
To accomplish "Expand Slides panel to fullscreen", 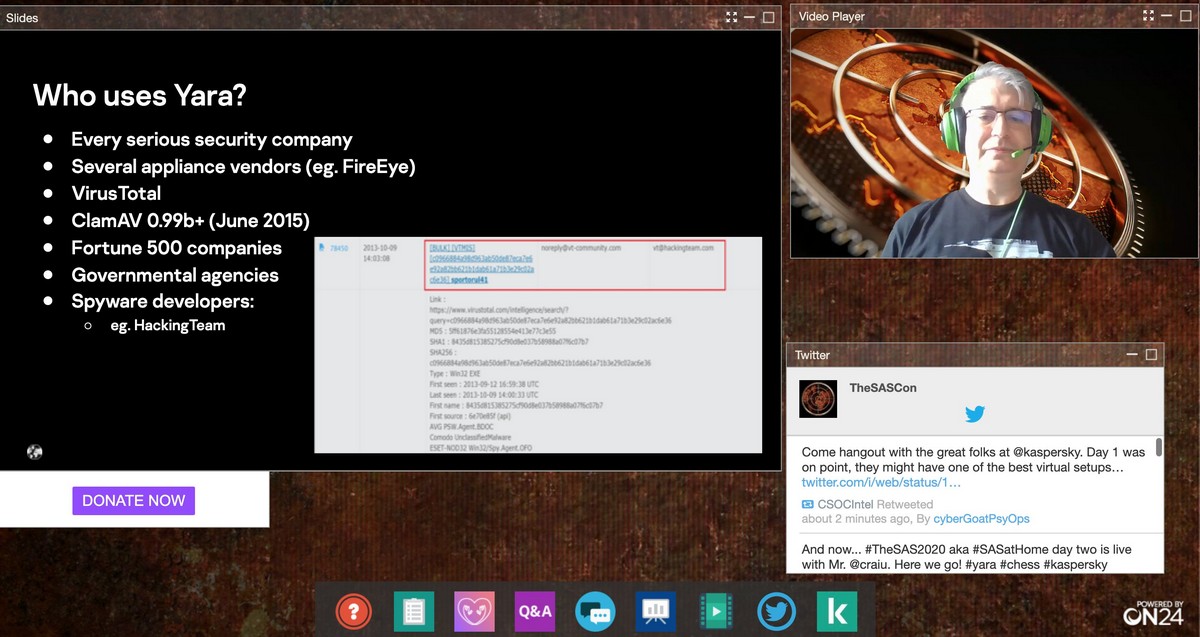I will pos(731,17).
